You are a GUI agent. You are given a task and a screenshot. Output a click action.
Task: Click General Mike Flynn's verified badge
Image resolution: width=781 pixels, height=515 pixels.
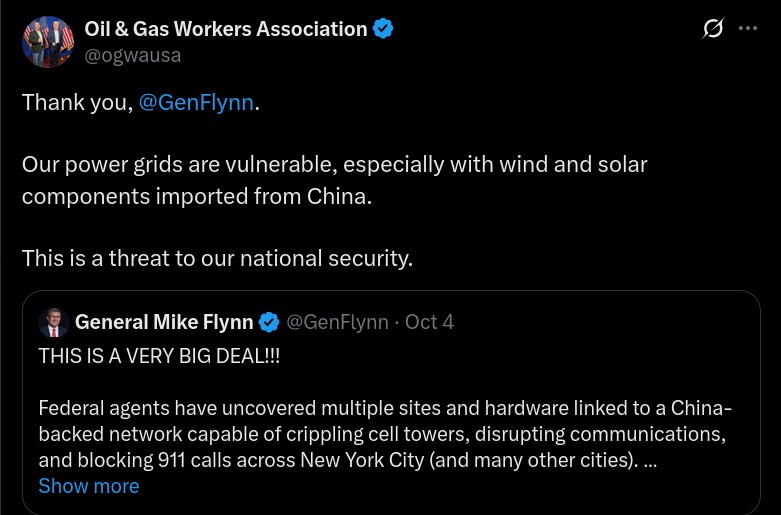tap(269, 322)
